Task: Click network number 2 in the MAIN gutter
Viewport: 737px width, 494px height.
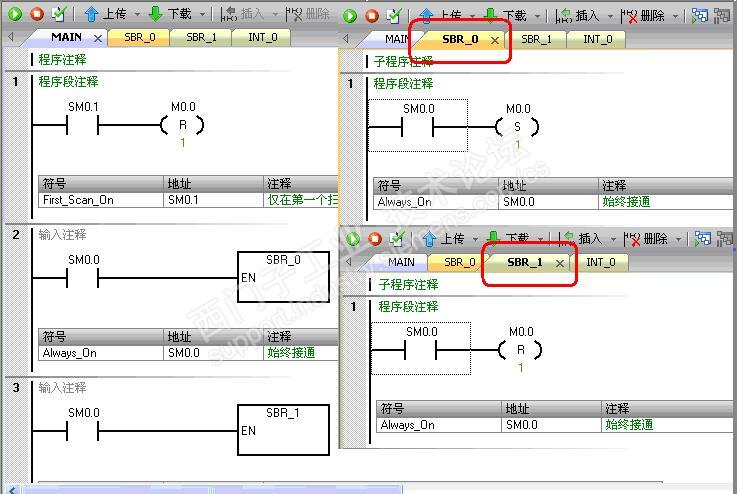Action: pos(16,235)
